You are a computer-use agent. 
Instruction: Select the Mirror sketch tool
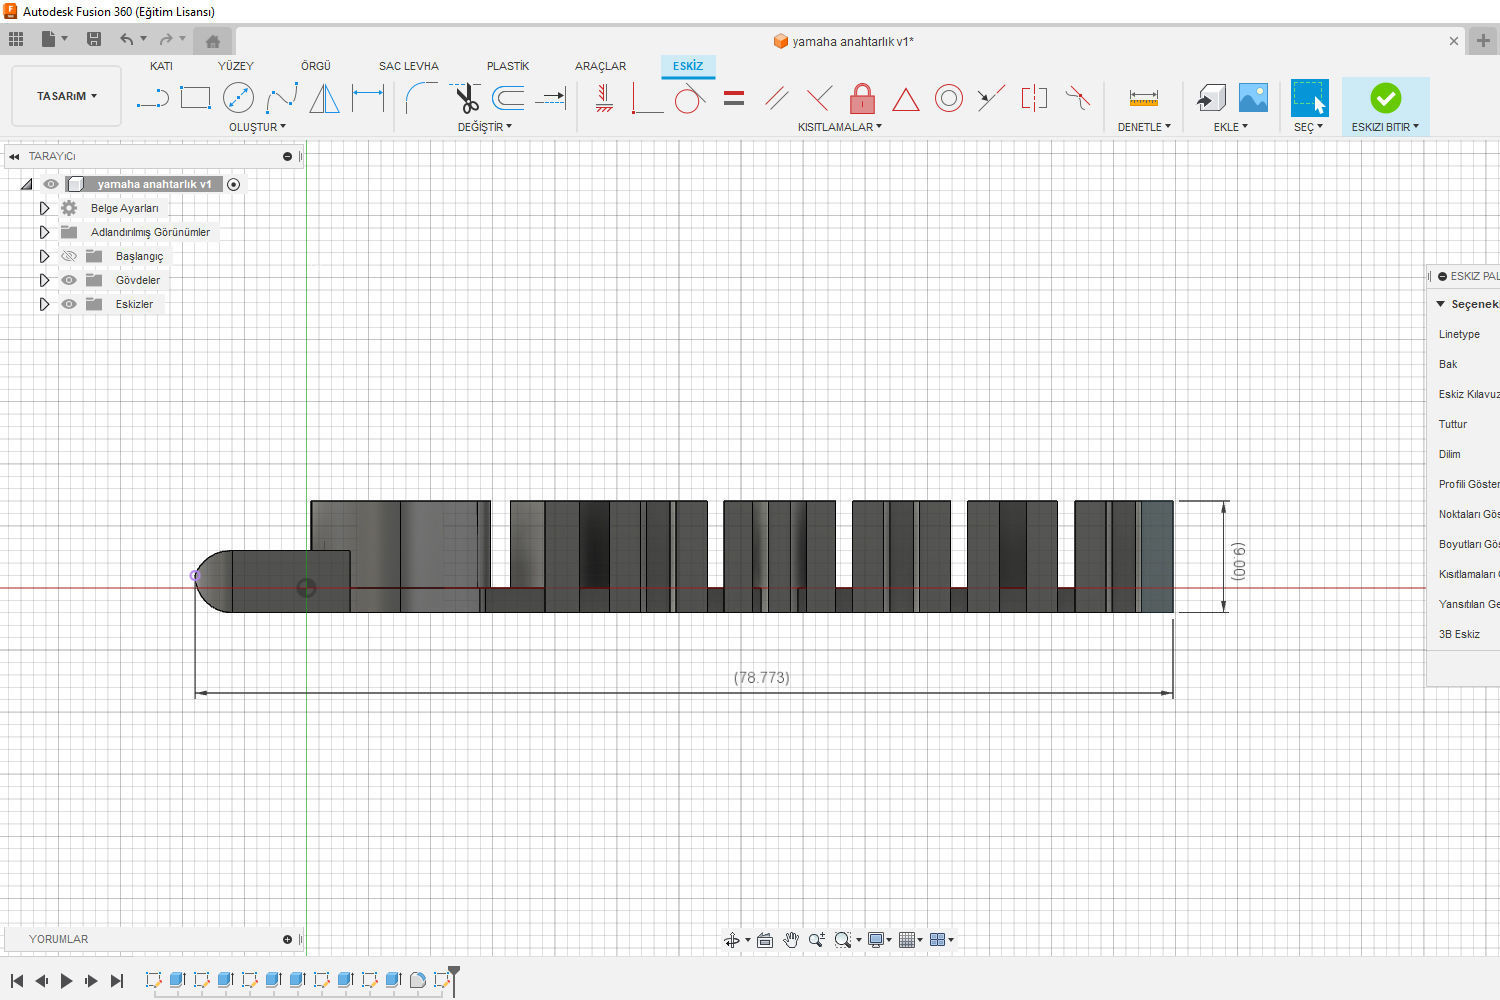pyautogui.click(x=324, y=98)
